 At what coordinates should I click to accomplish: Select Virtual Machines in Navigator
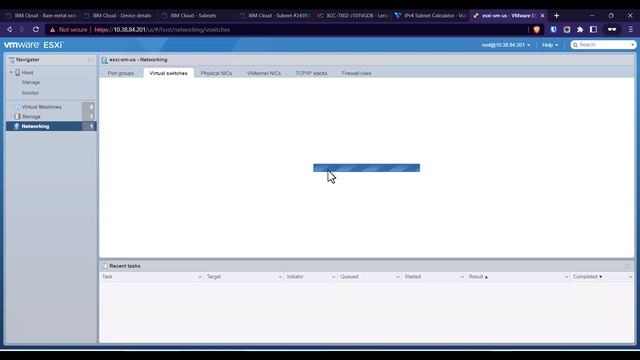[42, 107]
